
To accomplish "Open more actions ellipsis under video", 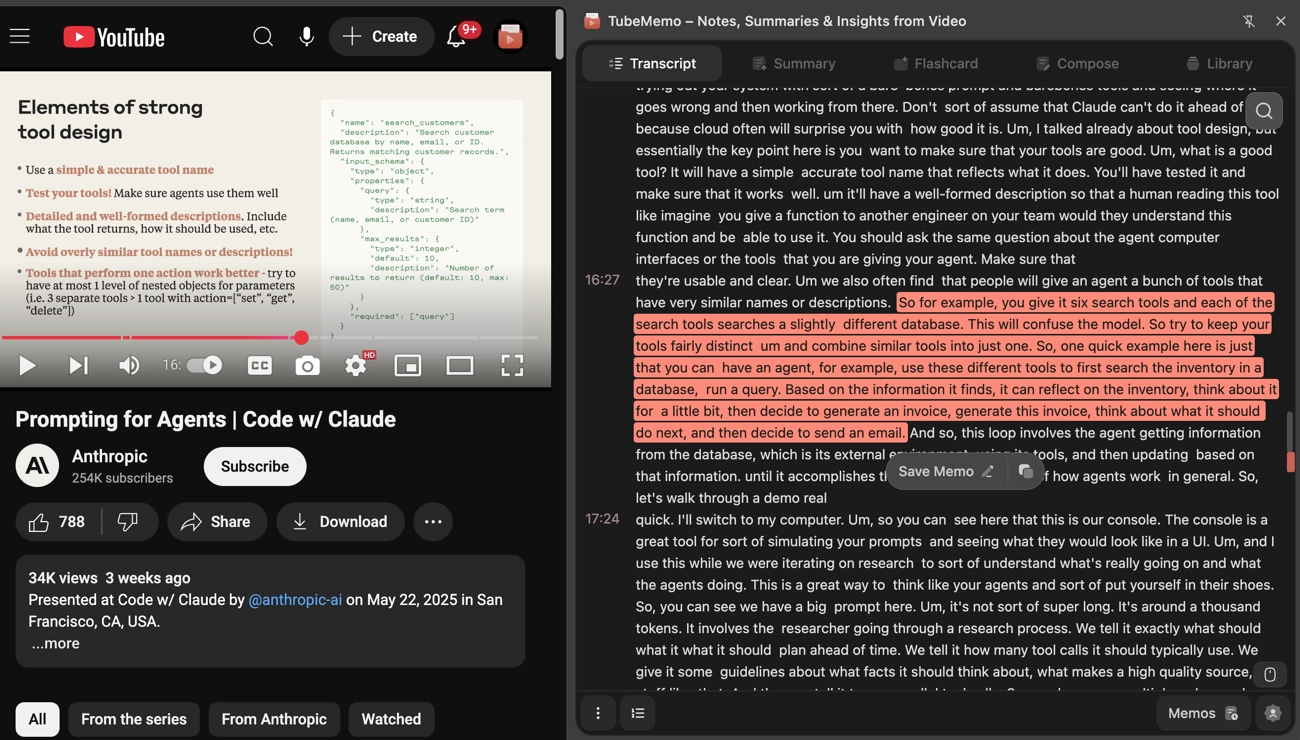I will point(433,522).
